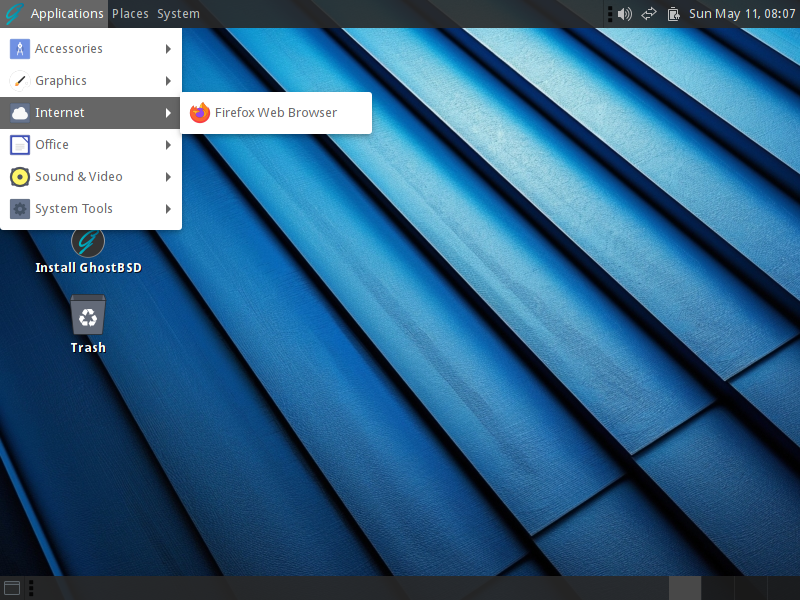Click the volume speaker tray icon
Screen dimensions: 800x600
pos(624,14)
